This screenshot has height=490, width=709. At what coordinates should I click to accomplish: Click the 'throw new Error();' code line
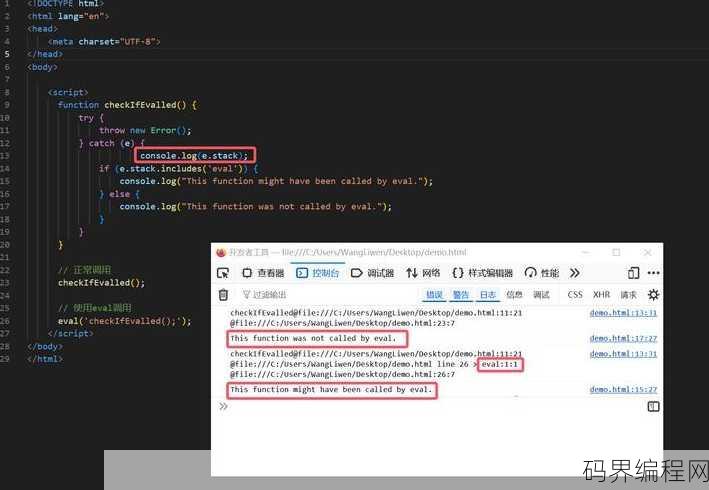point(145,130)
